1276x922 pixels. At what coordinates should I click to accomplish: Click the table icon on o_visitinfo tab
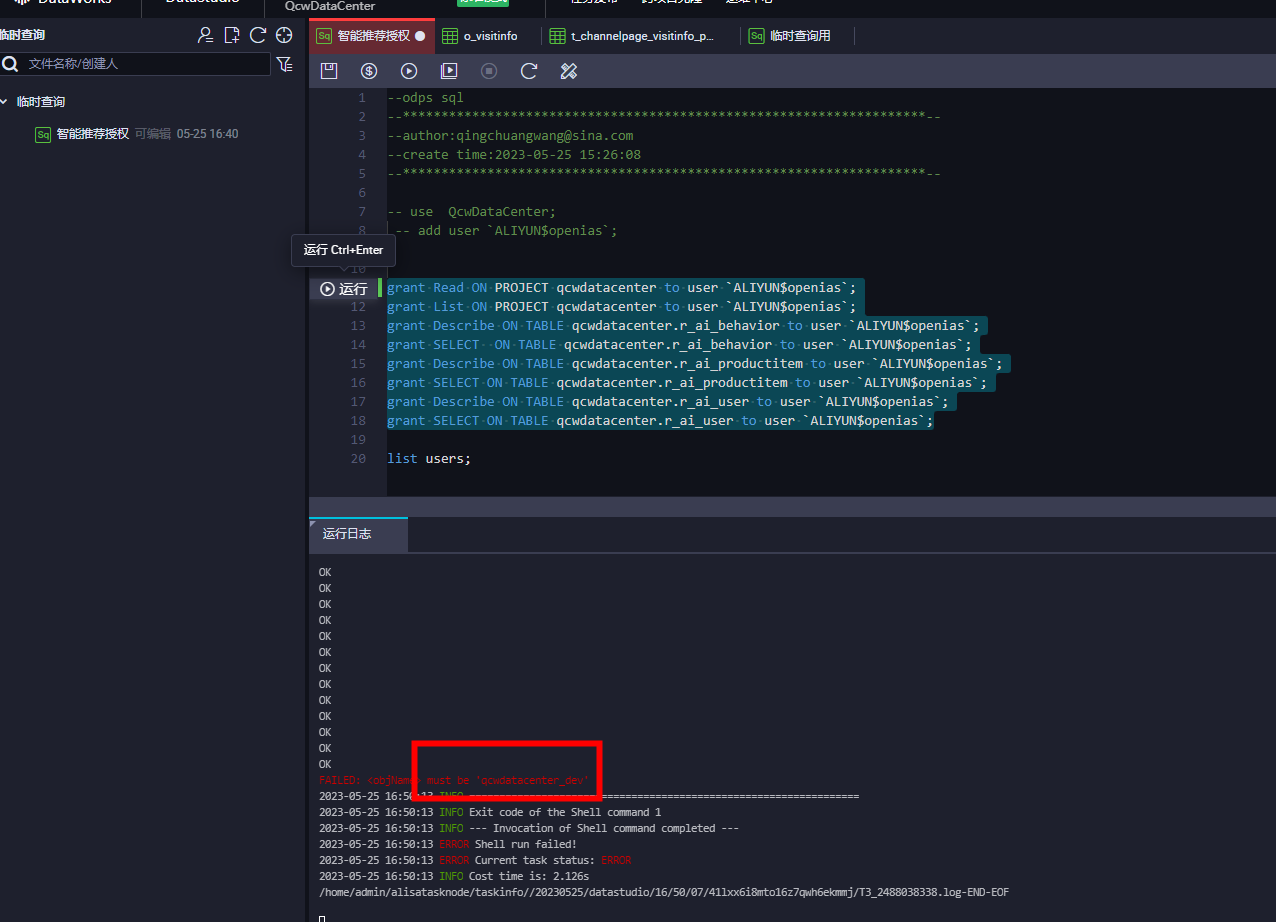450,36
